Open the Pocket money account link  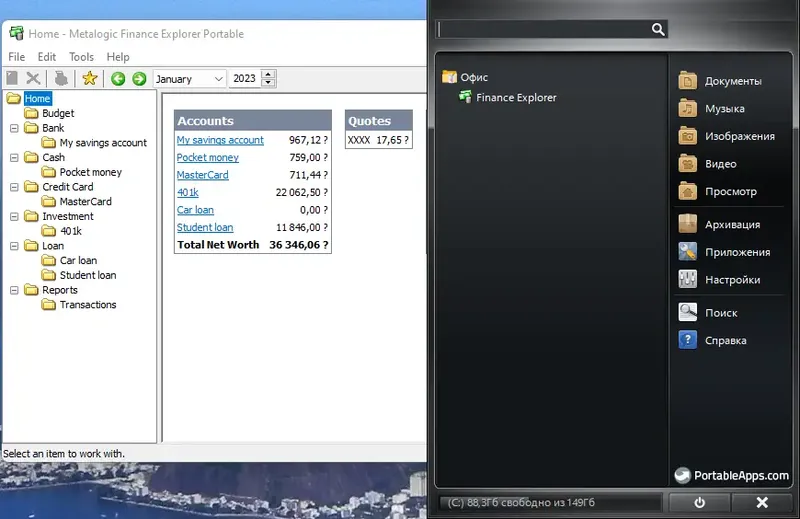207,158
